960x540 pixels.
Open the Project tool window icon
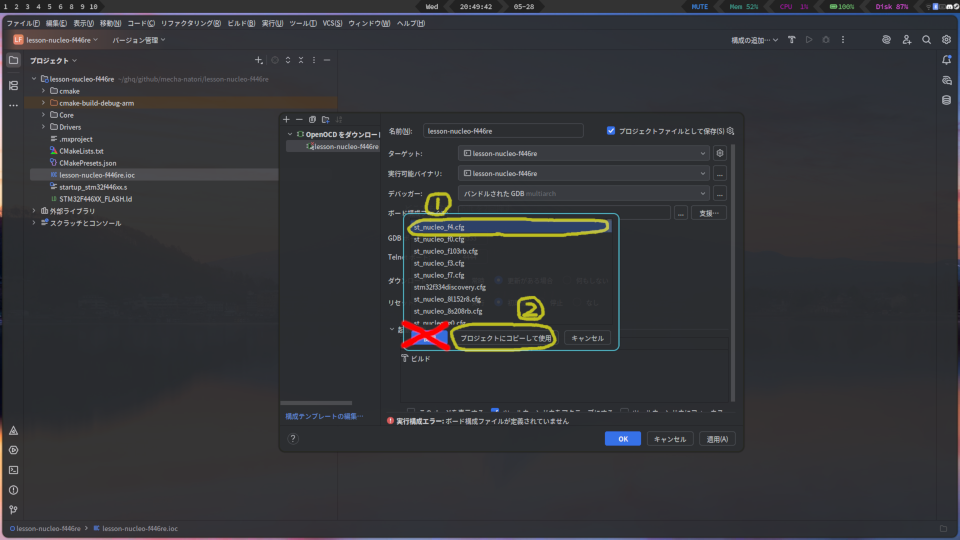point(13,60)
